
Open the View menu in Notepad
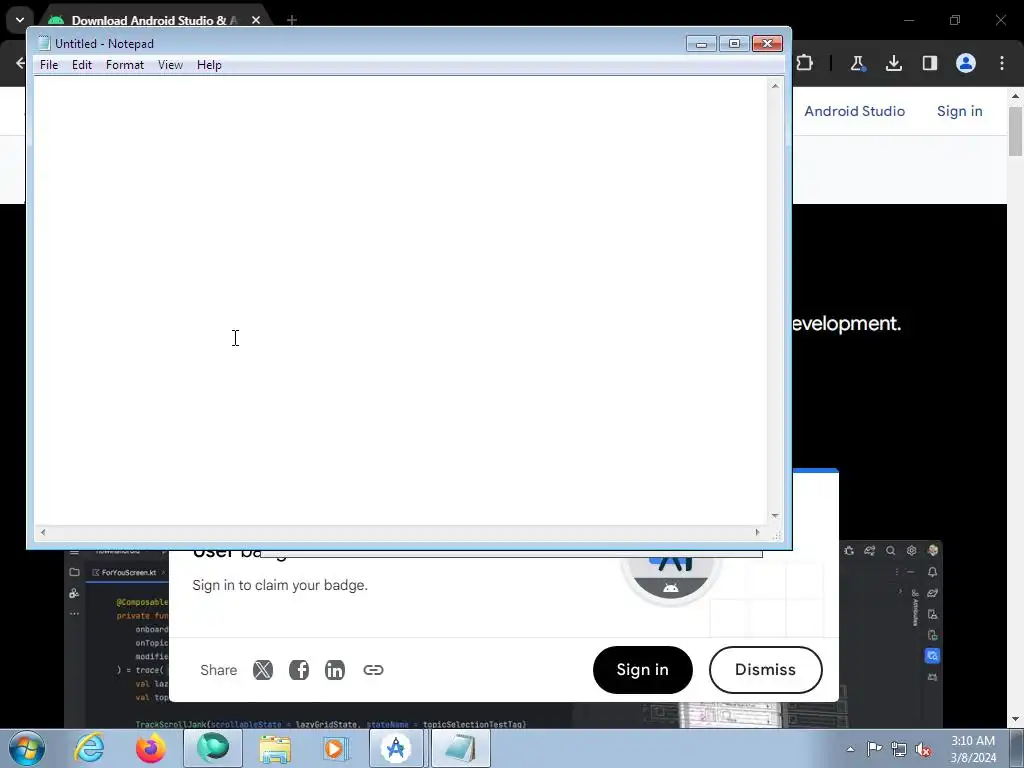point(170,65)
